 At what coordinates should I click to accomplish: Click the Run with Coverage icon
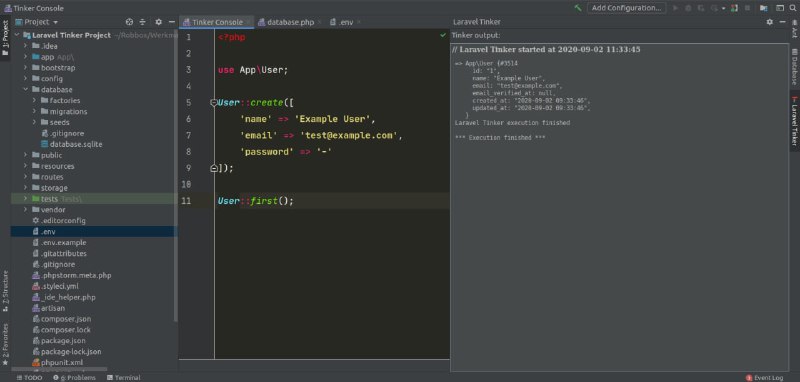pyautogui.click(x=700, y=8)
